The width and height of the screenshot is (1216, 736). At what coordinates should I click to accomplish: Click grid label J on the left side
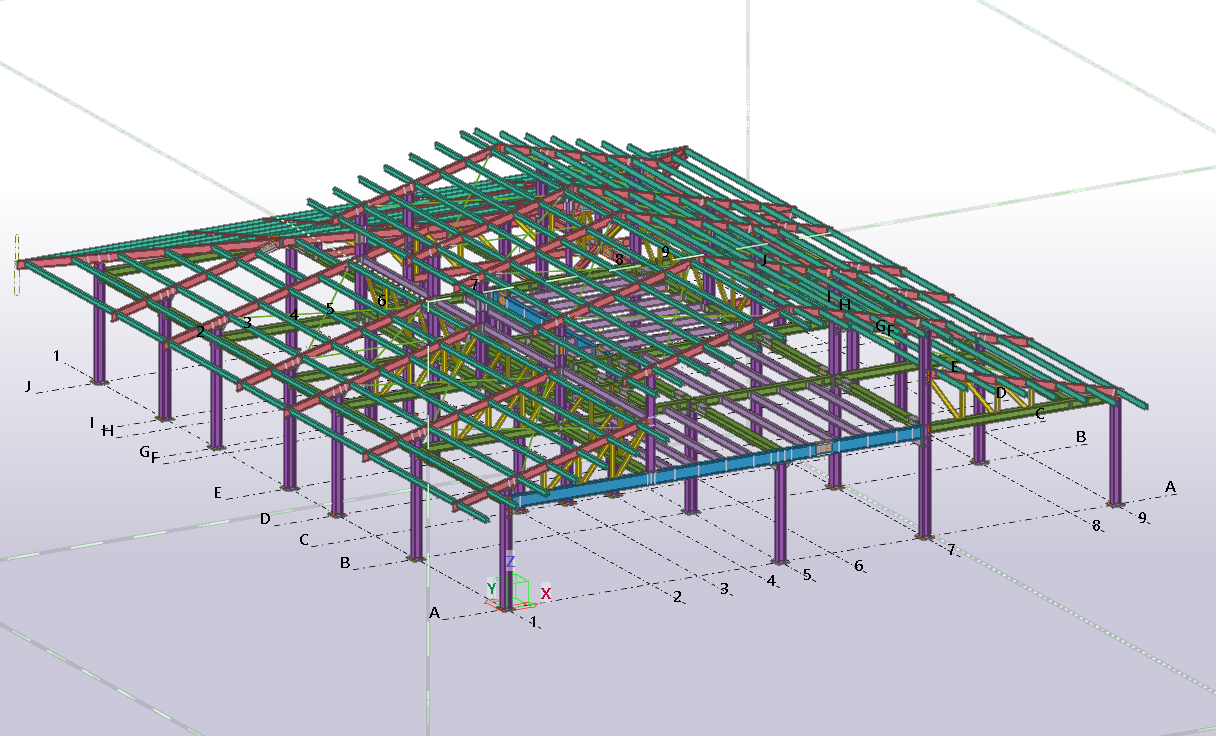click(x=28, y=386)
